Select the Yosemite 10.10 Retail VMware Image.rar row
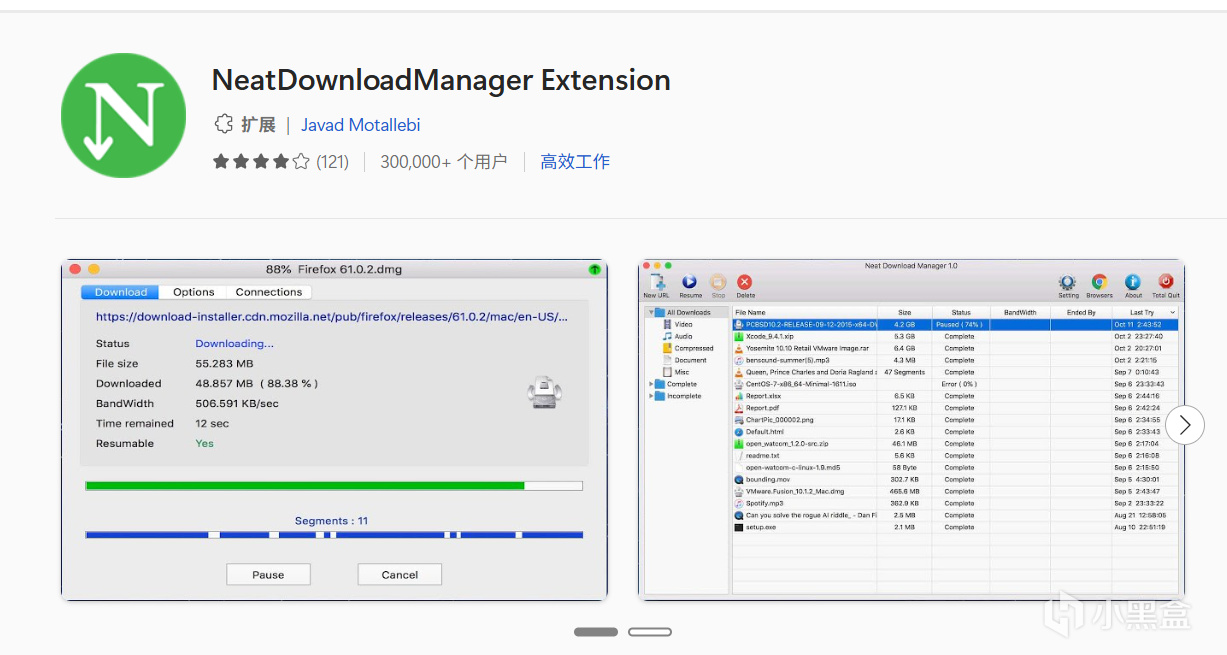 click(x=957, y=348)
